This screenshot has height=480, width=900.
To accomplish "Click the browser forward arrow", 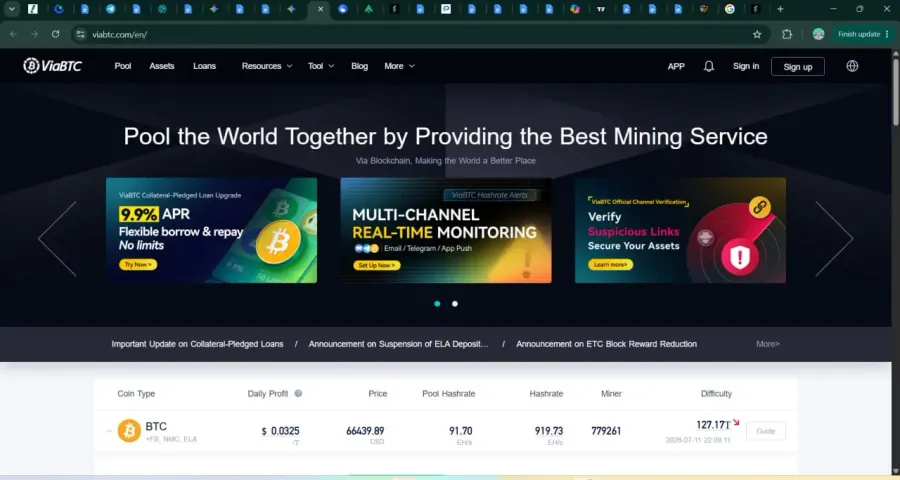I will tap(34, 34).
